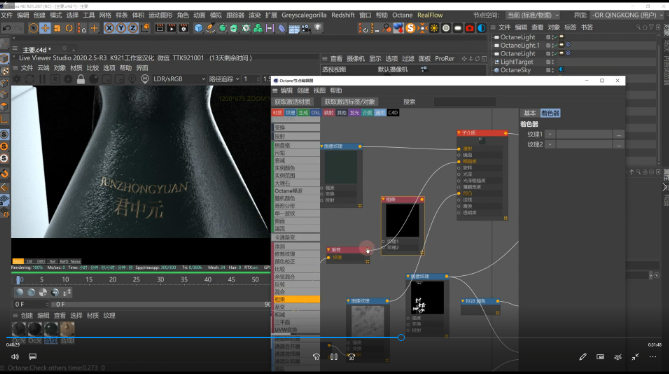Select the Scale tool
This screenshot has width=669, height=374.
pyautogui.click(x=57, y=28)
